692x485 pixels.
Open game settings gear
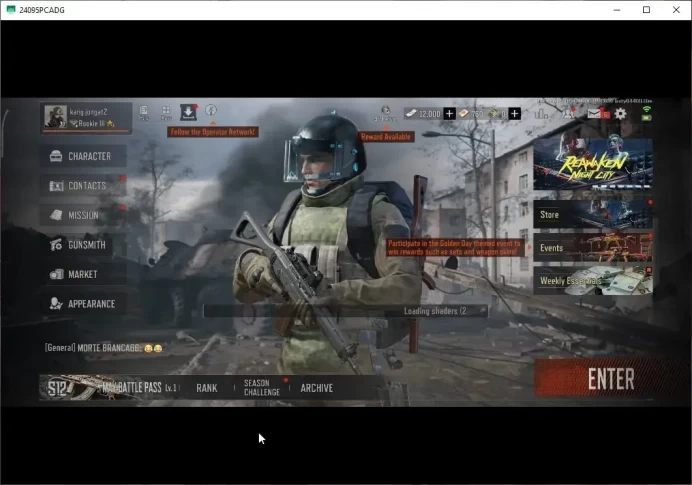coord(621,114)
